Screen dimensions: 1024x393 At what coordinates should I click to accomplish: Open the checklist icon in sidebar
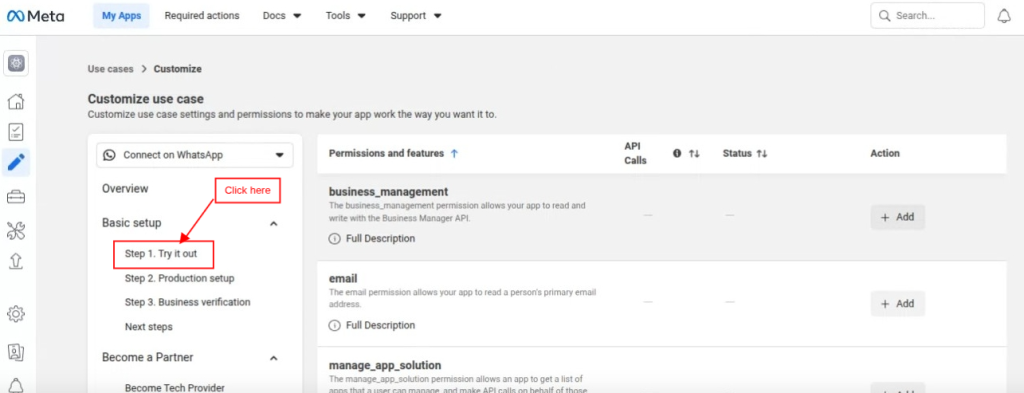[16, 132]
